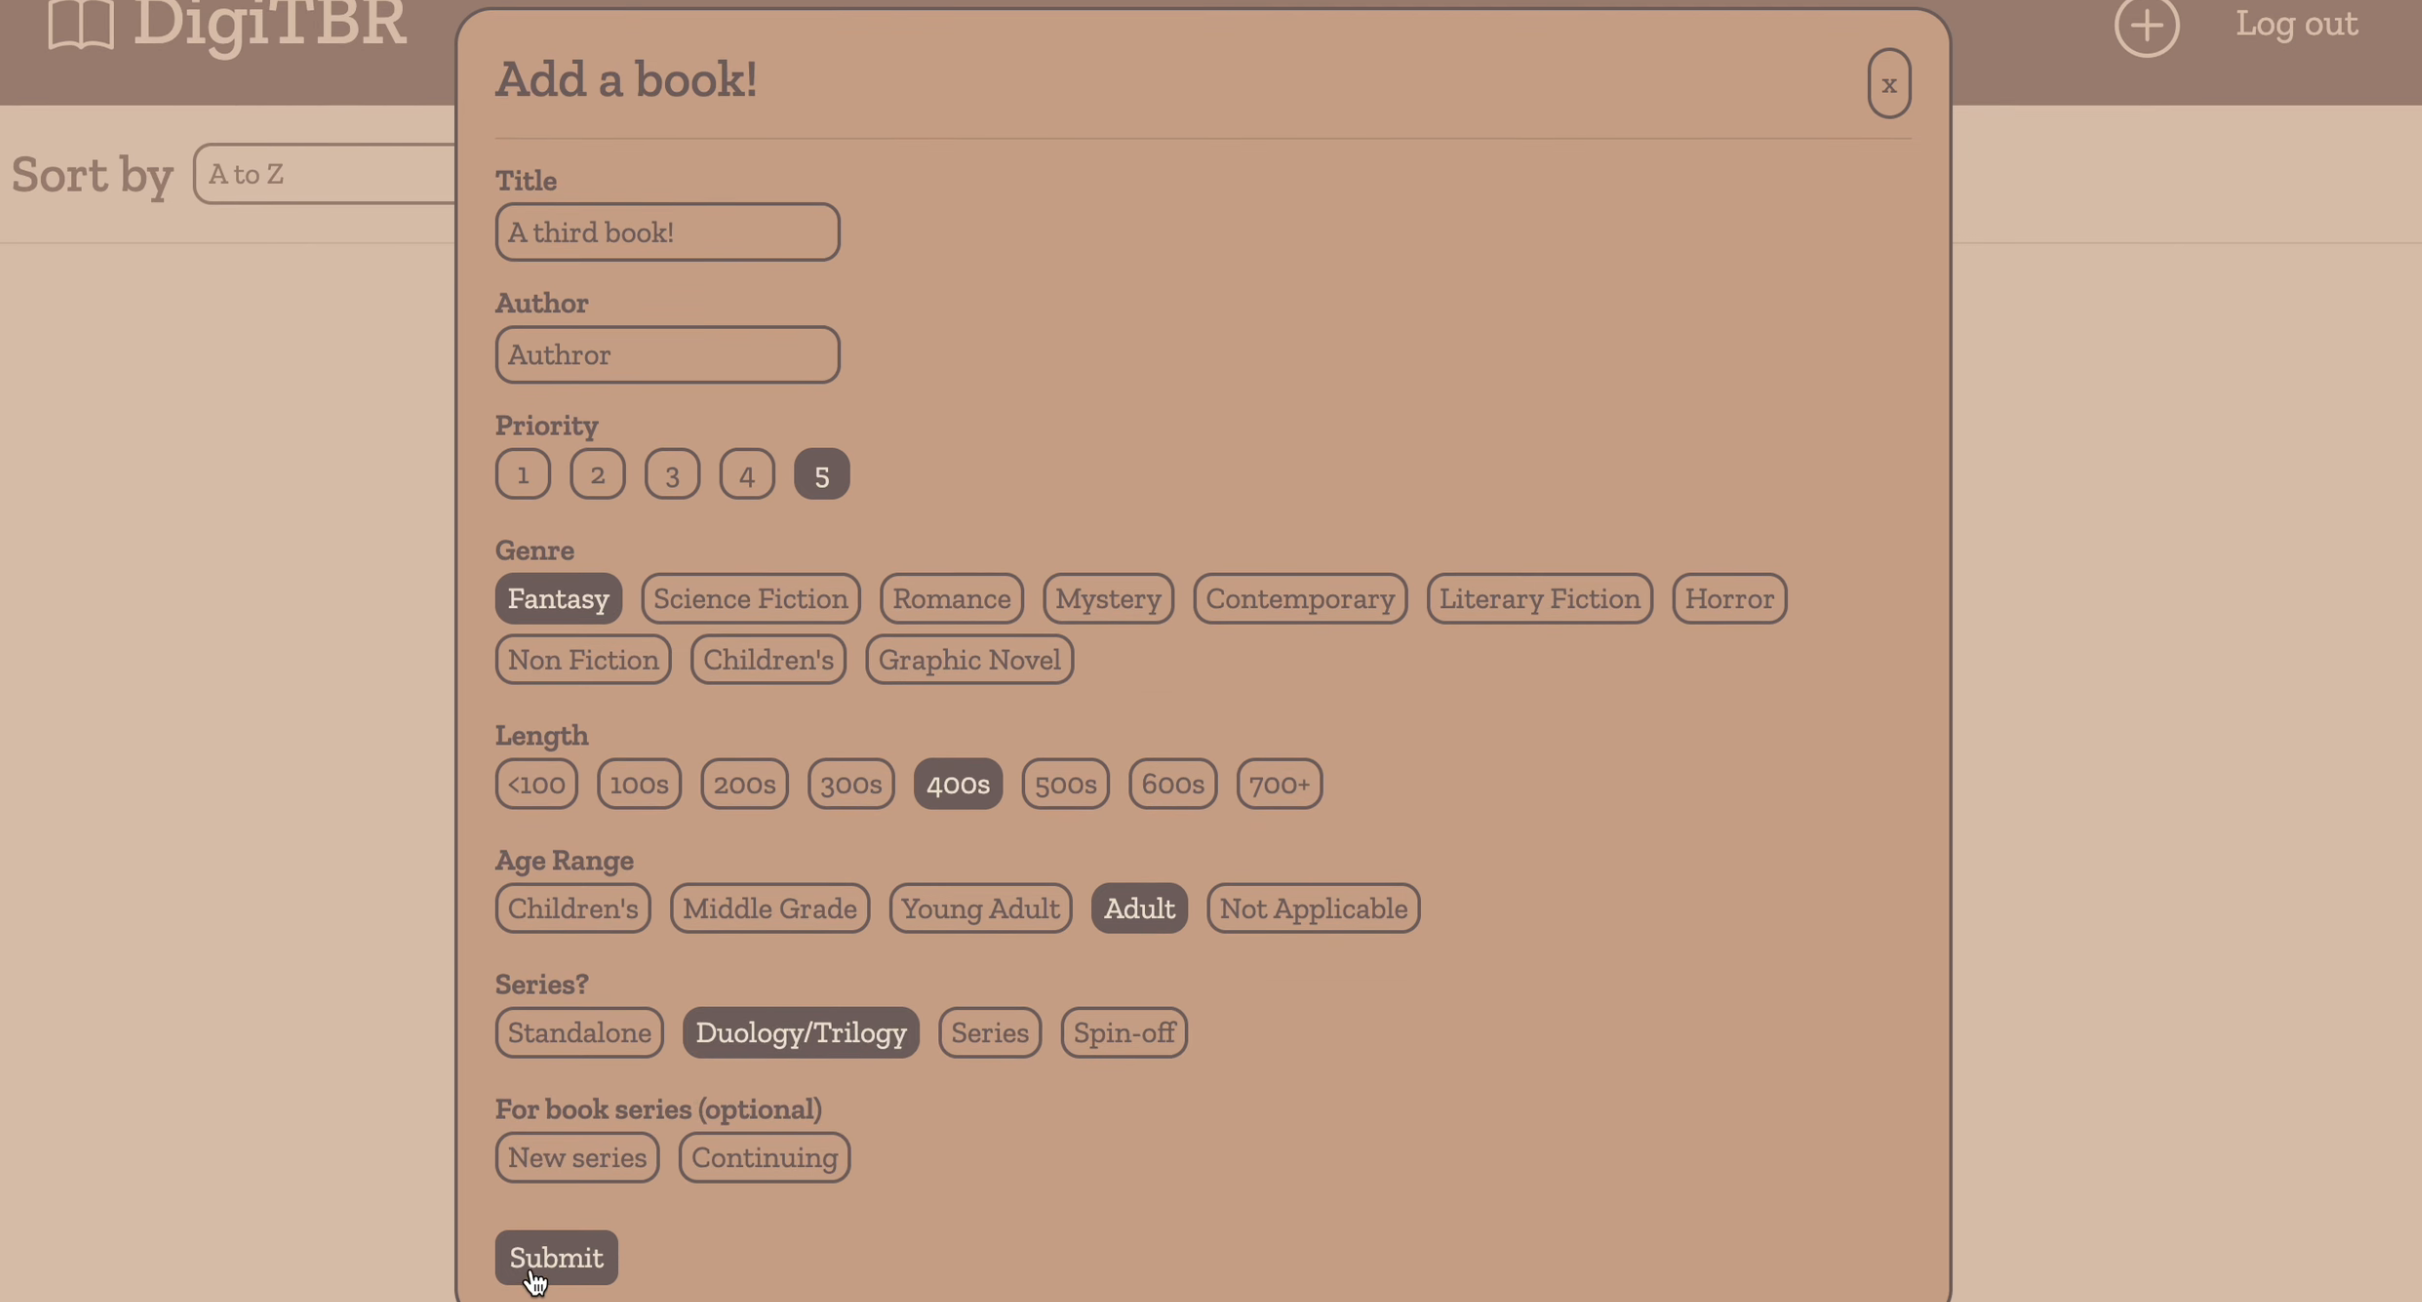Select the 700+ length option
Screen dimensions: 2422x1302
[1278, 784]
